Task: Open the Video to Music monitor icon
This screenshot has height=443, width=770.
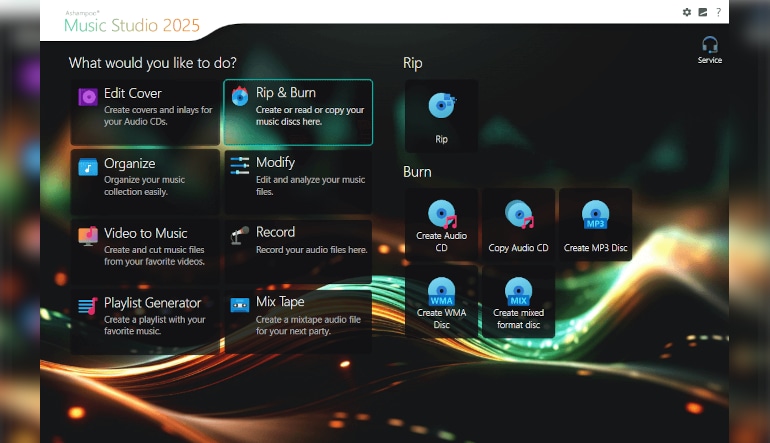Action: click(88, 236)
